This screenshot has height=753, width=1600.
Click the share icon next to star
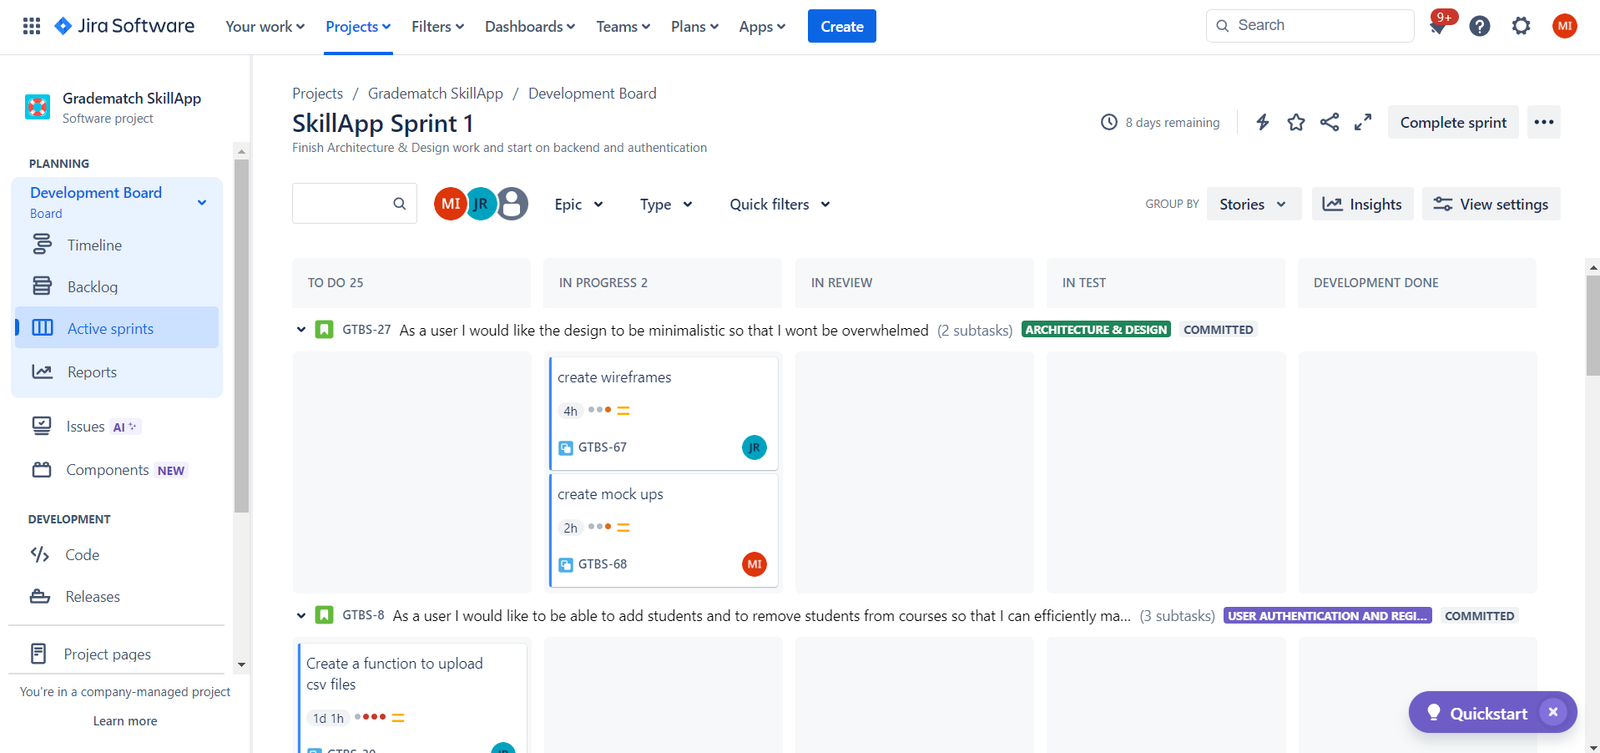pos(1329,122)
